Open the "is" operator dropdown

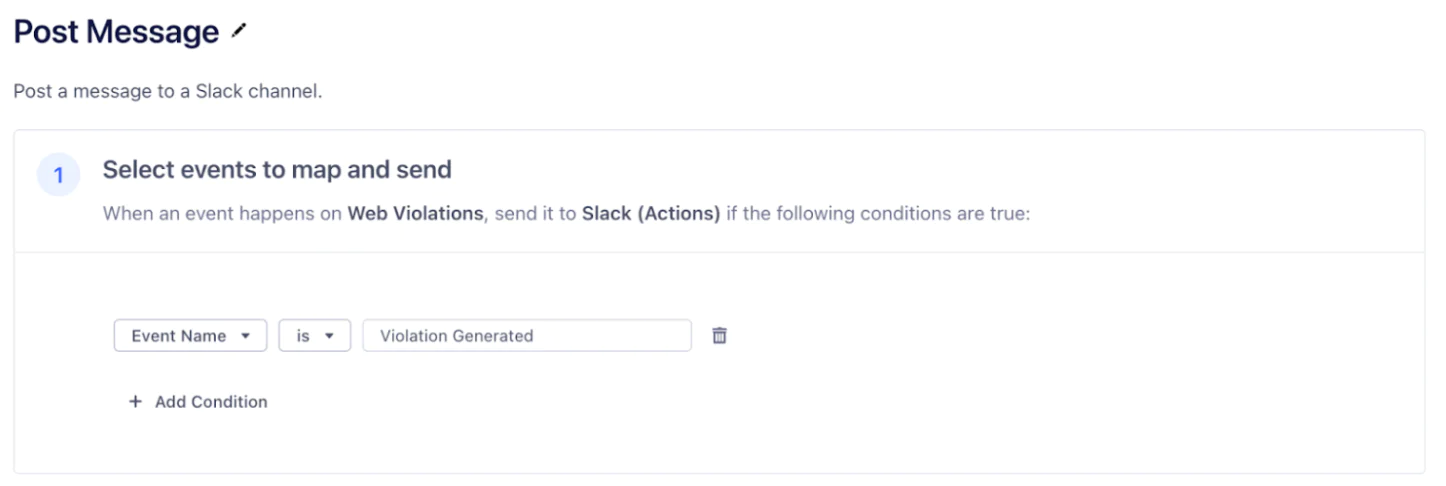[x=314, y=336]
